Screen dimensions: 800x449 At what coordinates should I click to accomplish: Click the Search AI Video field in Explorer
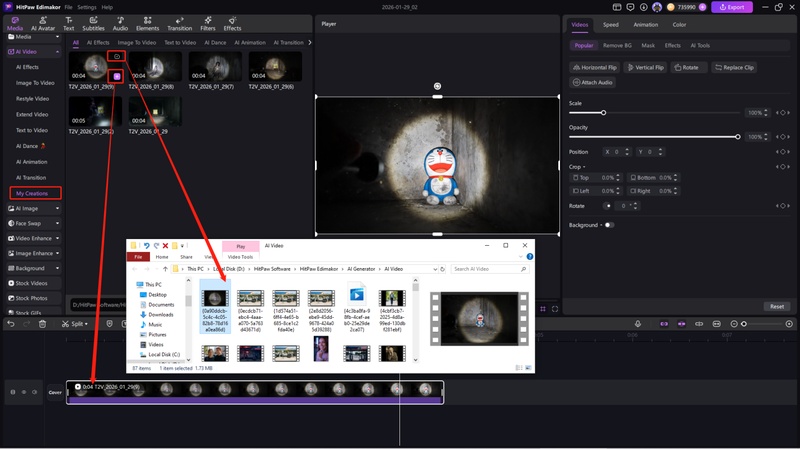[489, 269]
